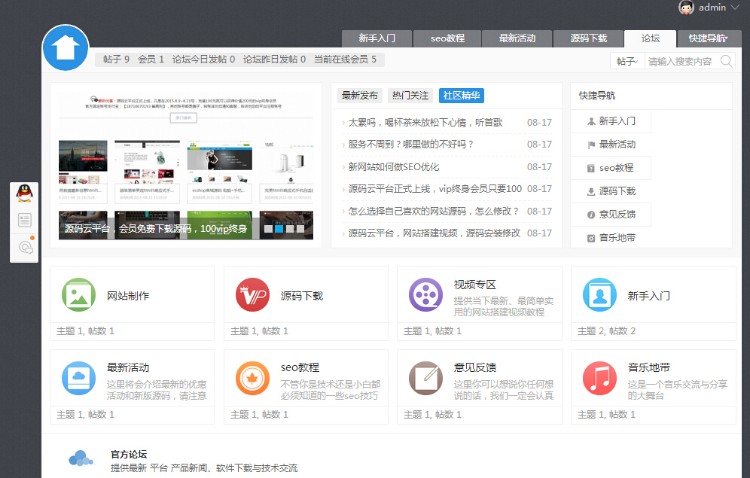Click the blue home logo icon
Image resolution: width=750 pixels, height=478 pixels.
[x=66, y=48]
